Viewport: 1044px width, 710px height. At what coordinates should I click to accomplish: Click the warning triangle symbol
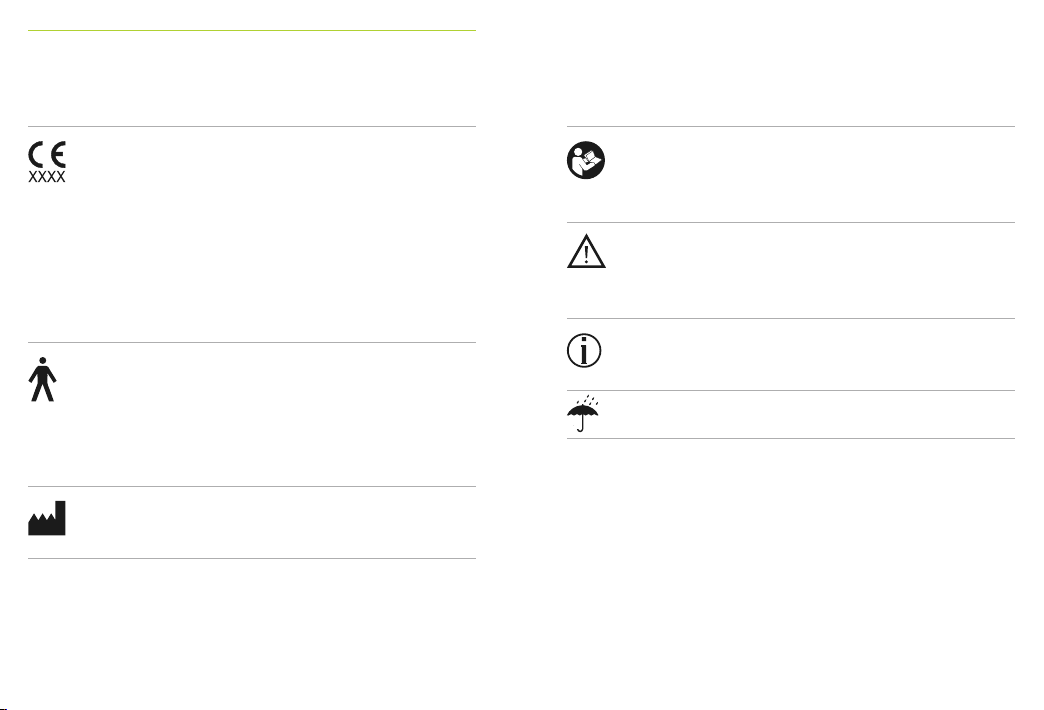coord(586,251)
